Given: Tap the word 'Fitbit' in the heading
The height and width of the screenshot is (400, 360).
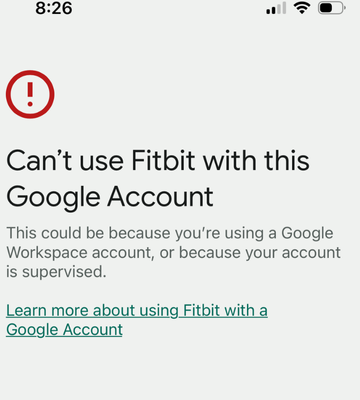Looking at the screenshot, I should click(163, 160).
